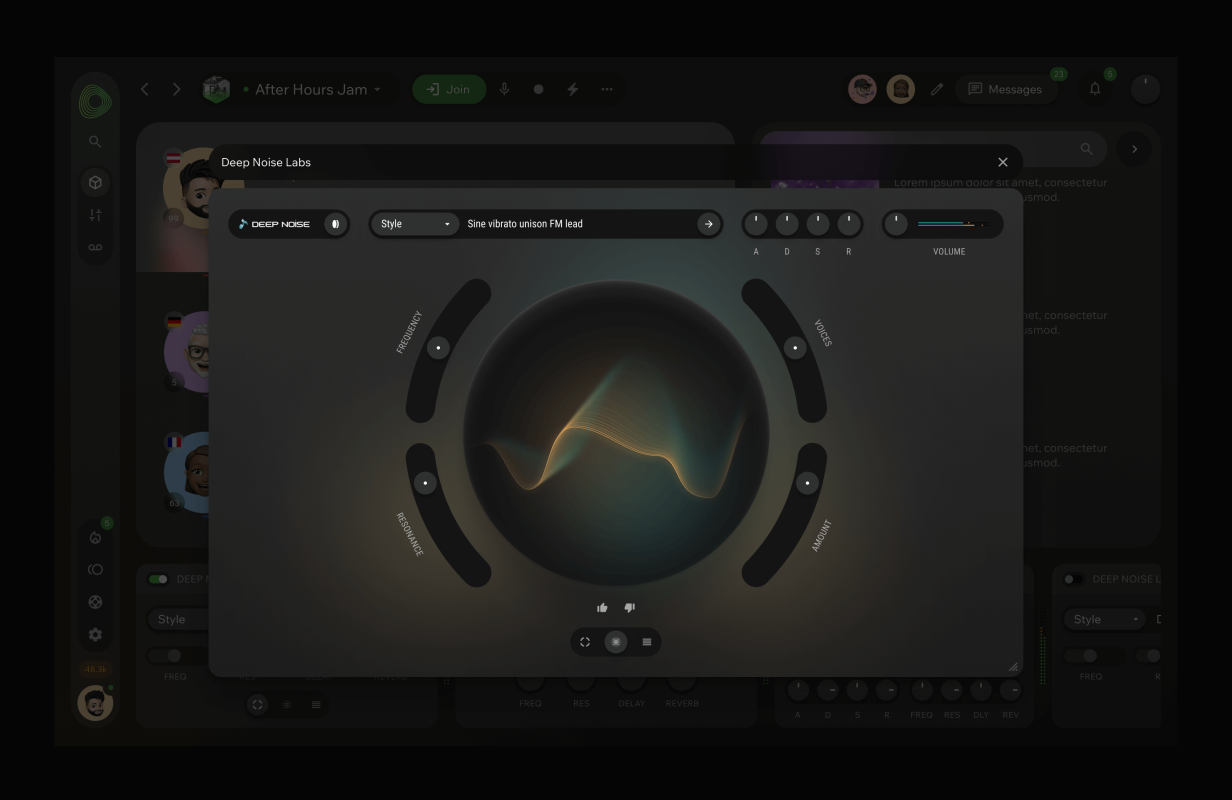Toggle the Deep Noise logo switch
Image resolution: width=1232 pixels, height=800 pixels.
[335, 224]
